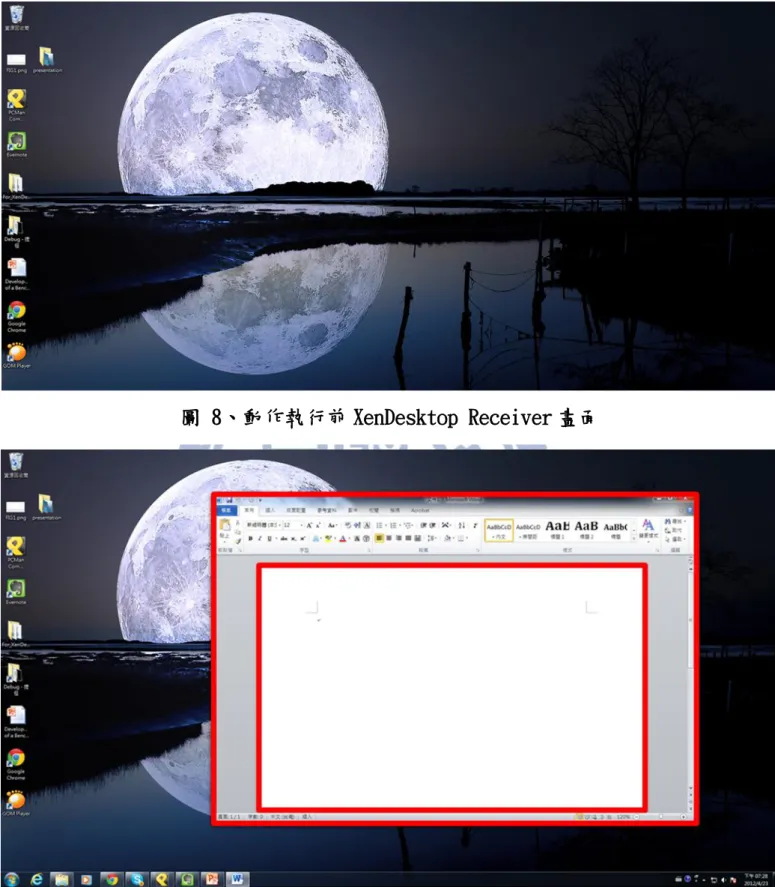
Task: Expand the numbered list style arrow
Action: pos(401,525)
